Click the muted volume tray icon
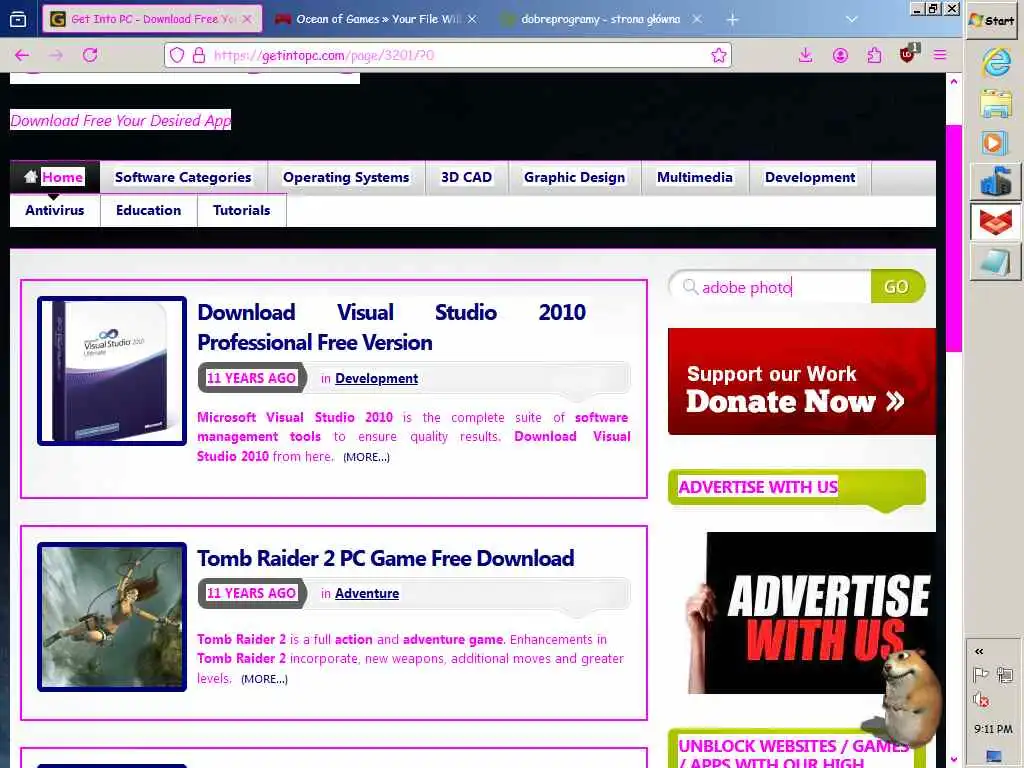Screen dimensions: 1024x768 (980, 699)
